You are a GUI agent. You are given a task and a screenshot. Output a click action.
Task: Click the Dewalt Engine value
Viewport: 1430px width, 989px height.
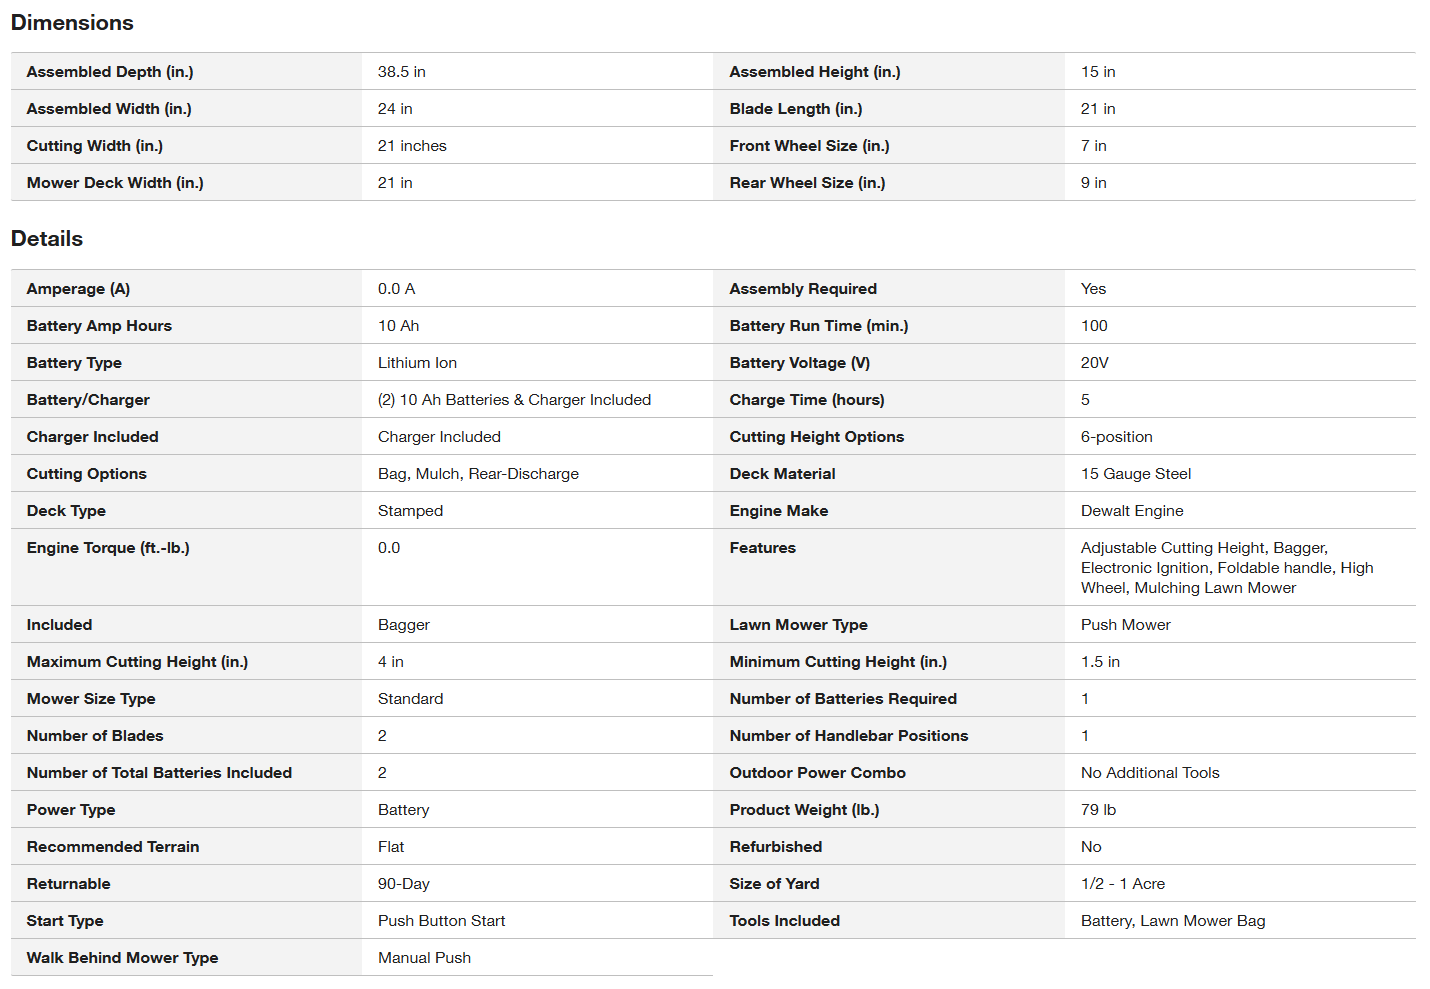(x=1132, y=511)
